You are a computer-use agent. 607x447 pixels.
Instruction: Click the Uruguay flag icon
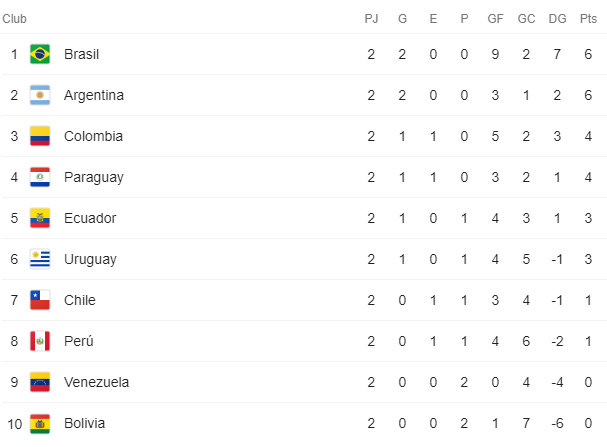pos(40,259)
